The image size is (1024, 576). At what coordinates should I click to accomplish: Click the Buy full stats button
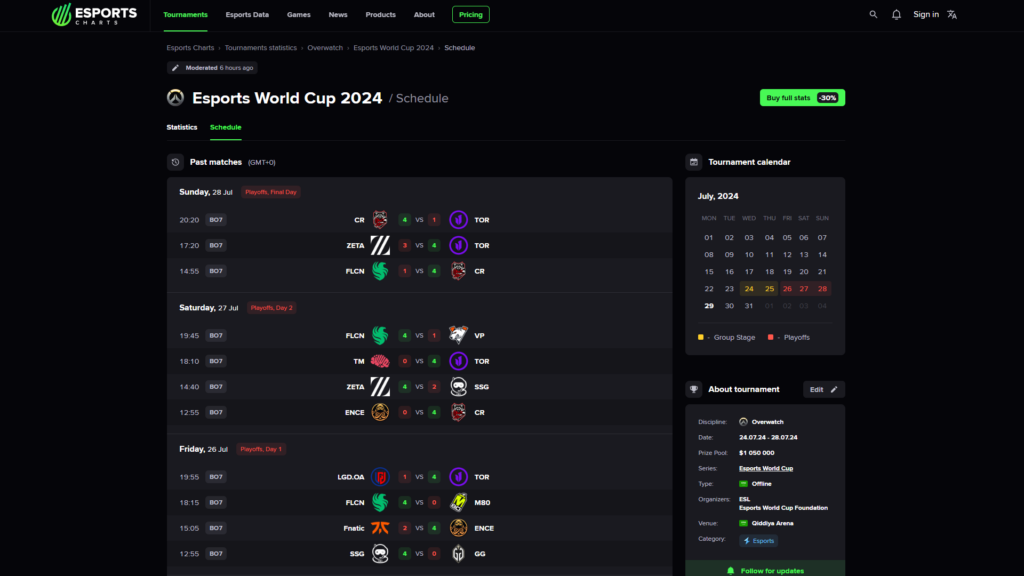pos(801,97)
